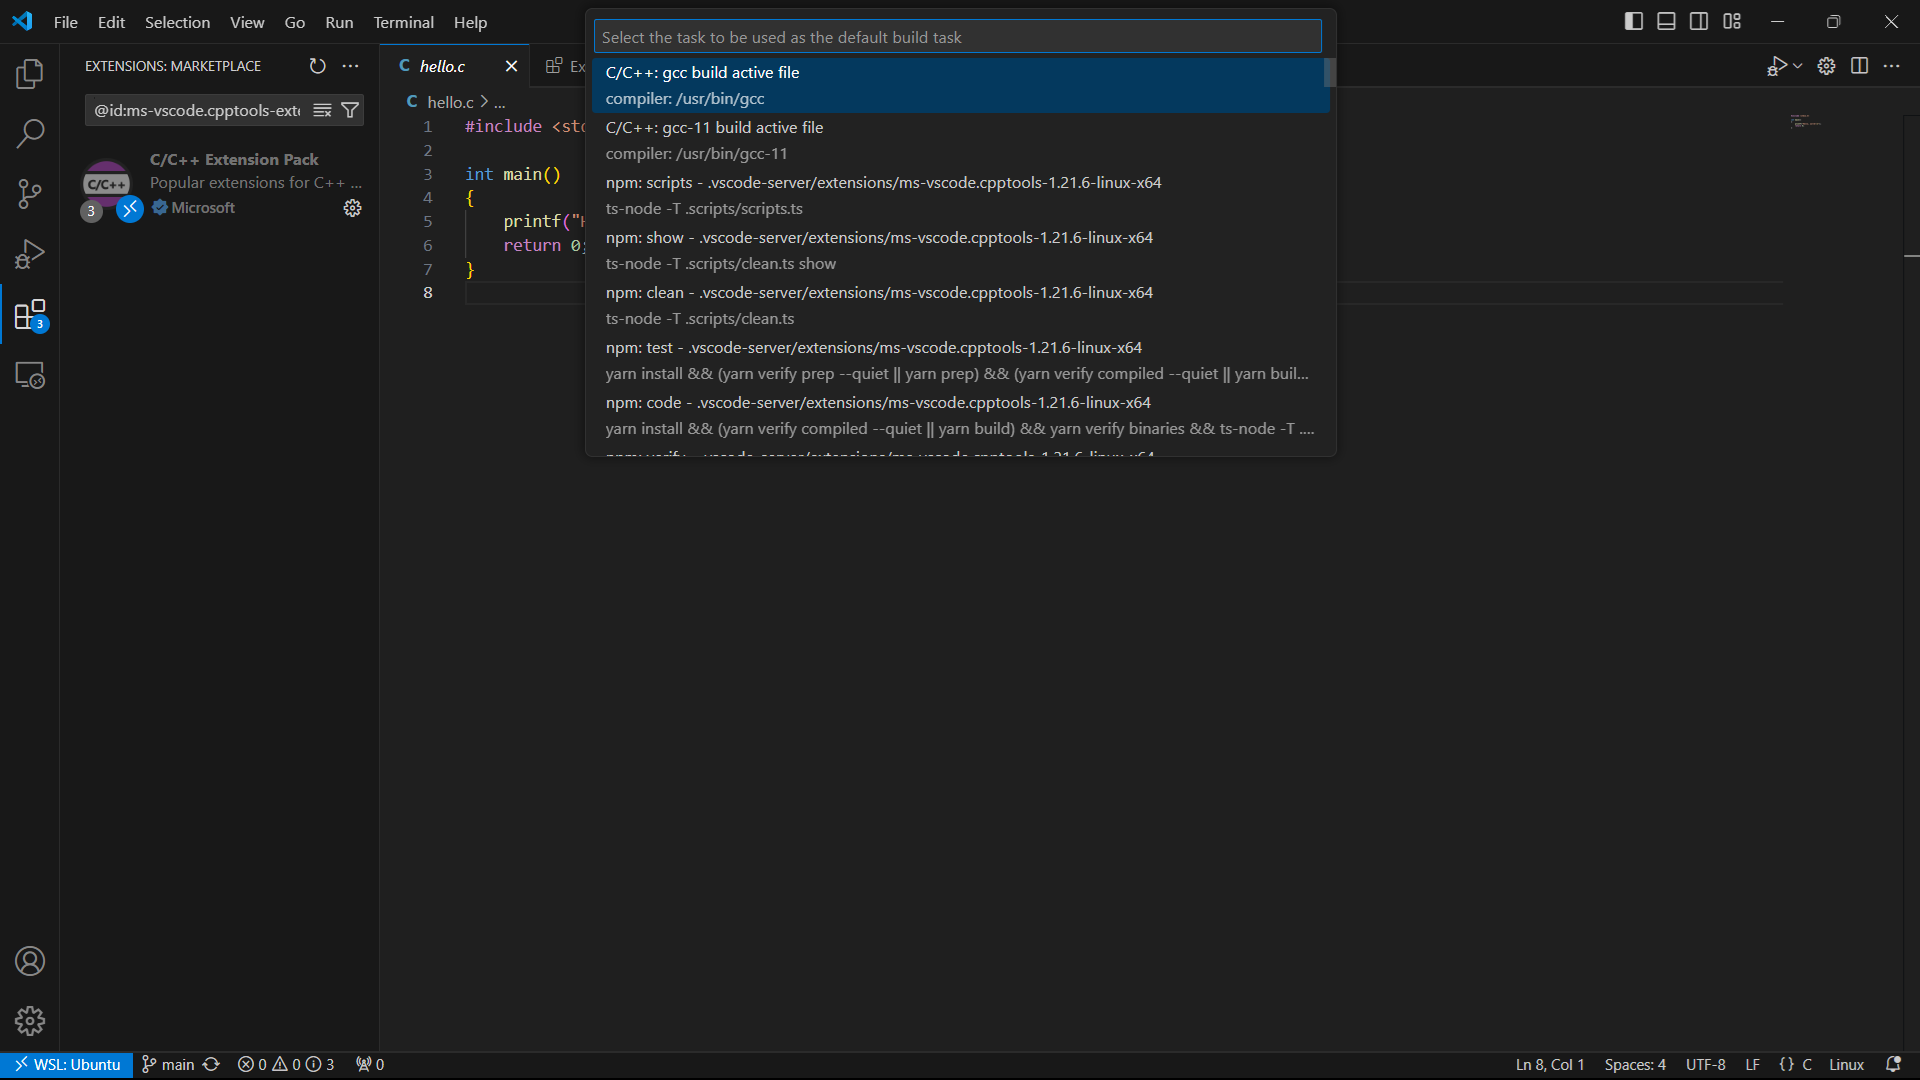Open the Terminal menu

(403, 22)
